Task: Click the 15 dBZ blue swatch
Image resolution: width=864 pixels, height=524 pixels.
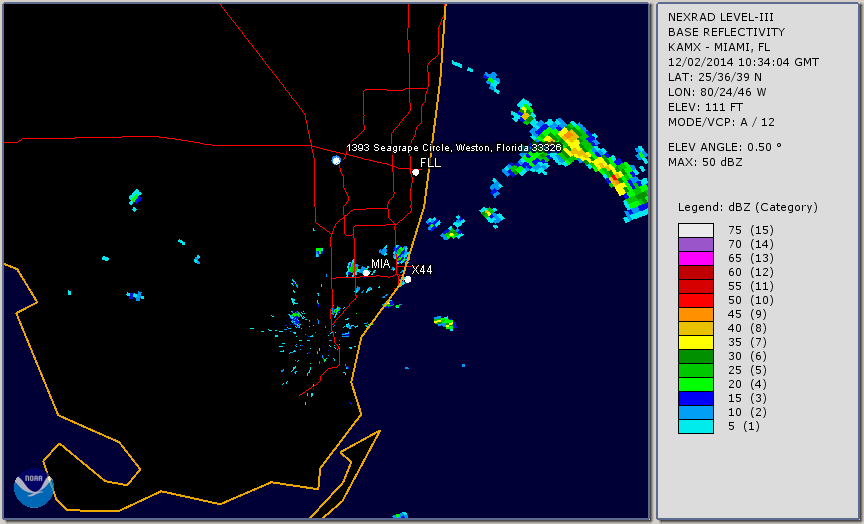Action: pos(696,398)
